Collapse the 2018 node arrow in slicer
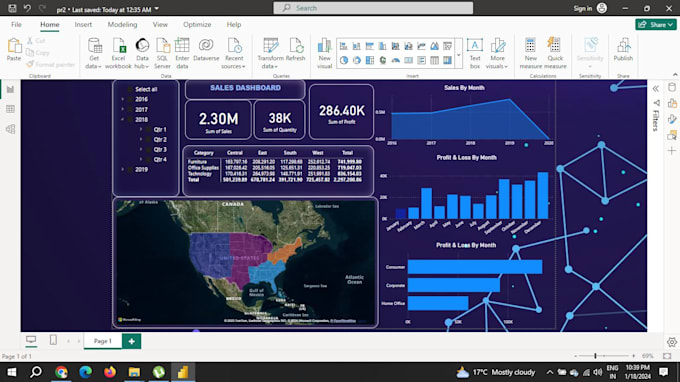The width and height of the screenshot is (680, 382). (123, 119)
